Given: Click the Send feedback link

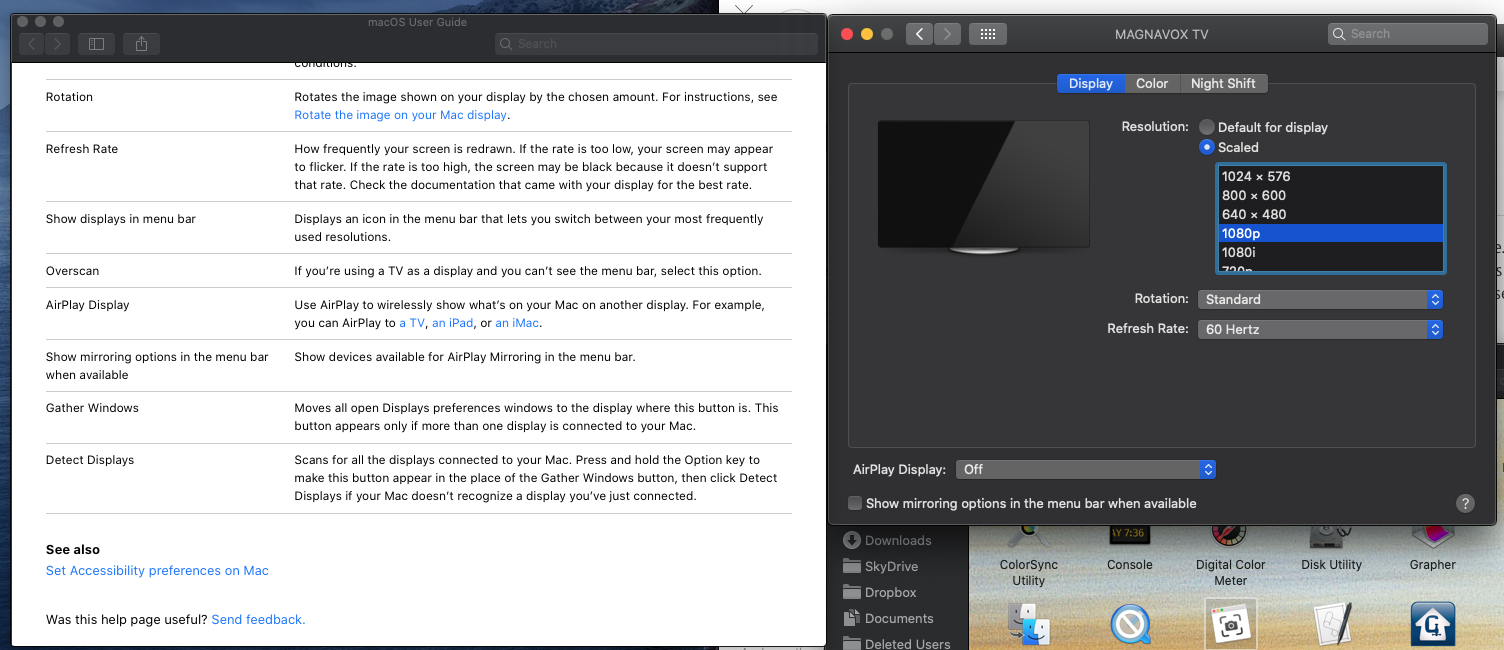Looking at the screenshot, I should tap(257, 619).
